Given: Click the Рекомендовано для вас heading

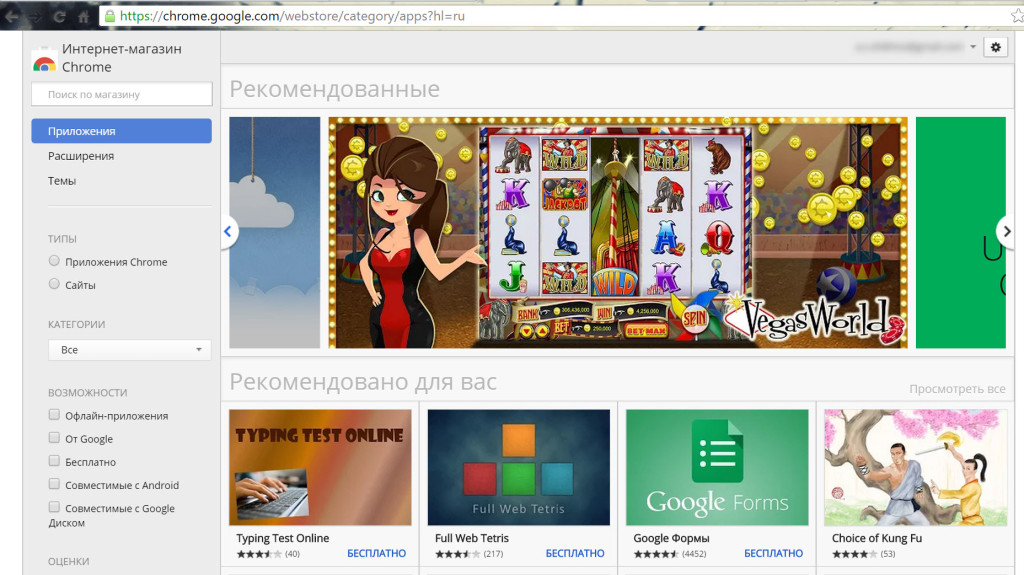Looking at the screenshot, I should [363, 382].
